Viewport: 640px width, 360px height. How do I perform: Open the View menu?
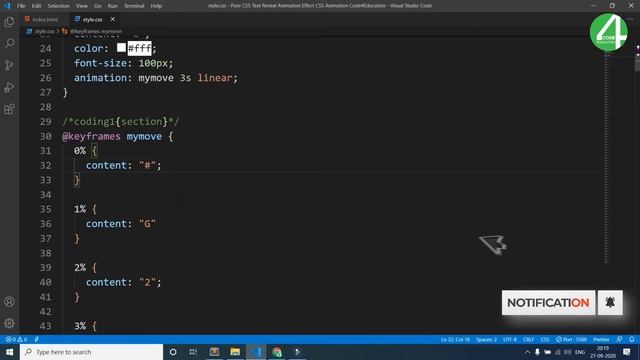pos(82,6)
